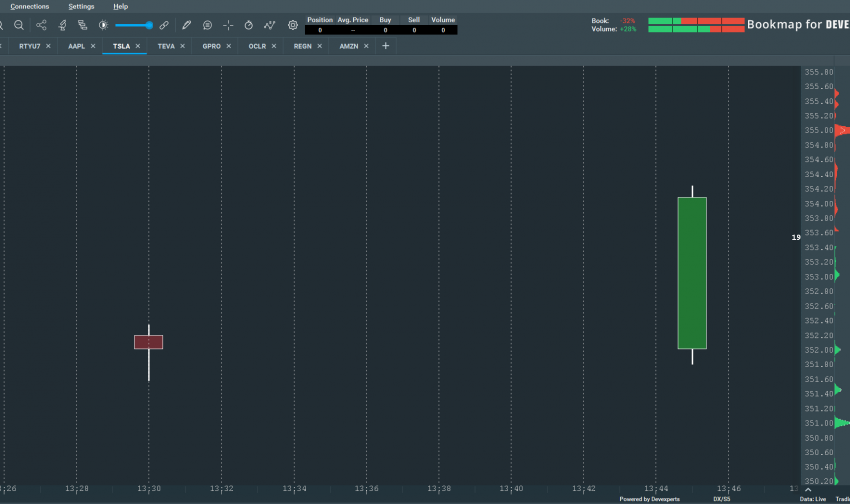Close the GPRO tab
This screenshot has width=850, height=504.
click(x=228, y=46)
